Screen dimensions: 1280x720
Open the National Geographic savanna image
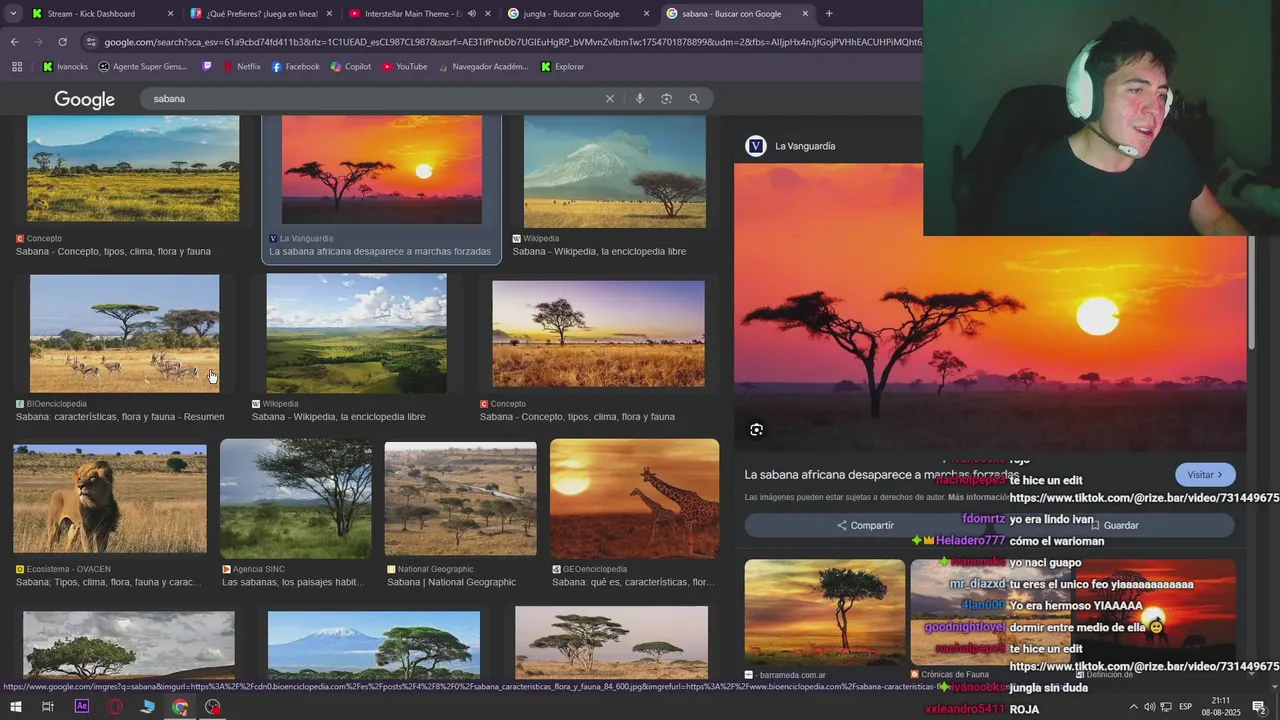click(461, 498)
